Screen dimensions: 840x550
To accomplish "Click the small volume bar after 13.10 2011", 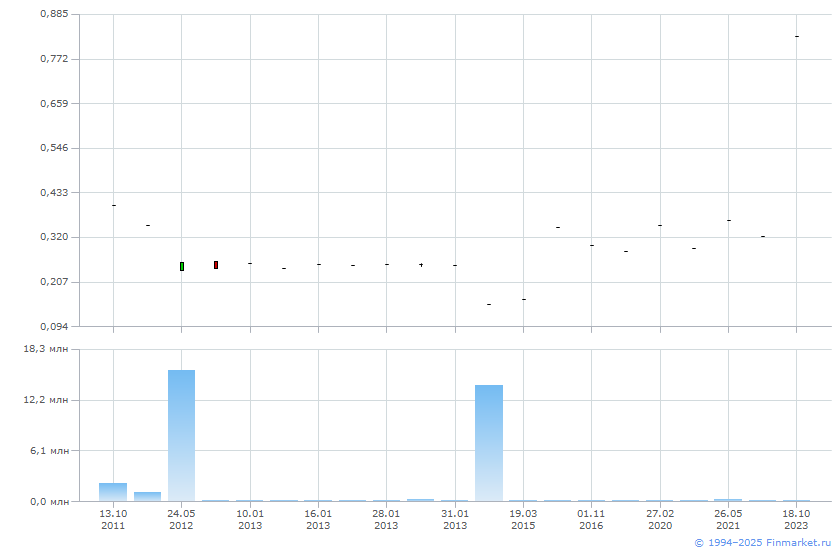I will click(x=147, y=496).
